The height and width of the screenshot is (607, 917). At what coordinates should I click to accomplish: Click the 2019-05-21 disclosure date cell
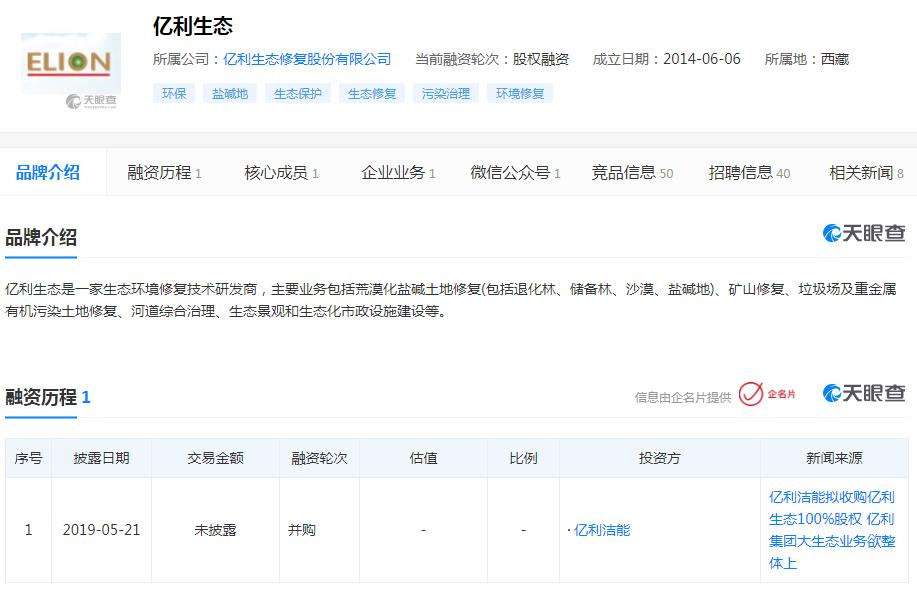[x=101, y=530]
